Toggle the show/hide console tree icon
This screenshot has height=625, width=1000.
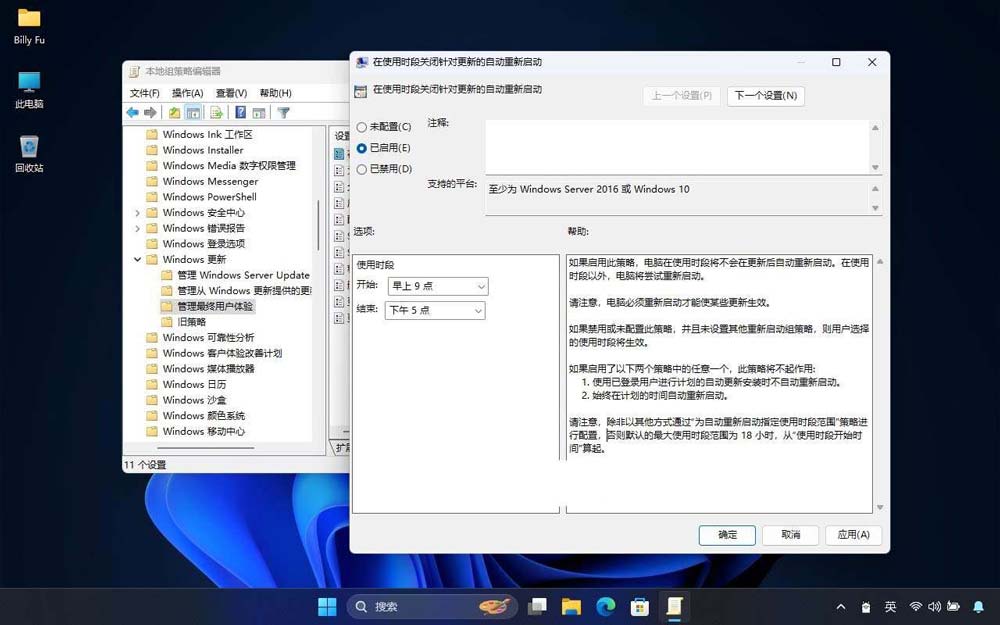[x=193, y=113]
